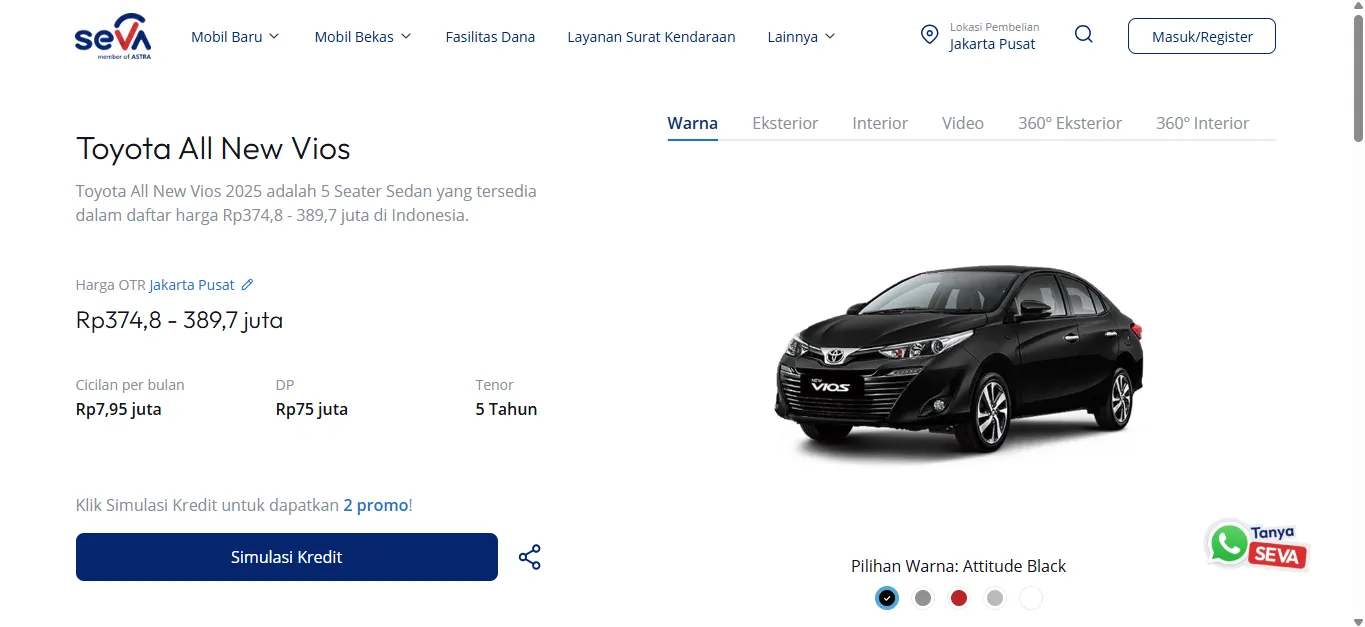
Task: Expand the Mobil Bekas dropdown
Action: [362, 36]
